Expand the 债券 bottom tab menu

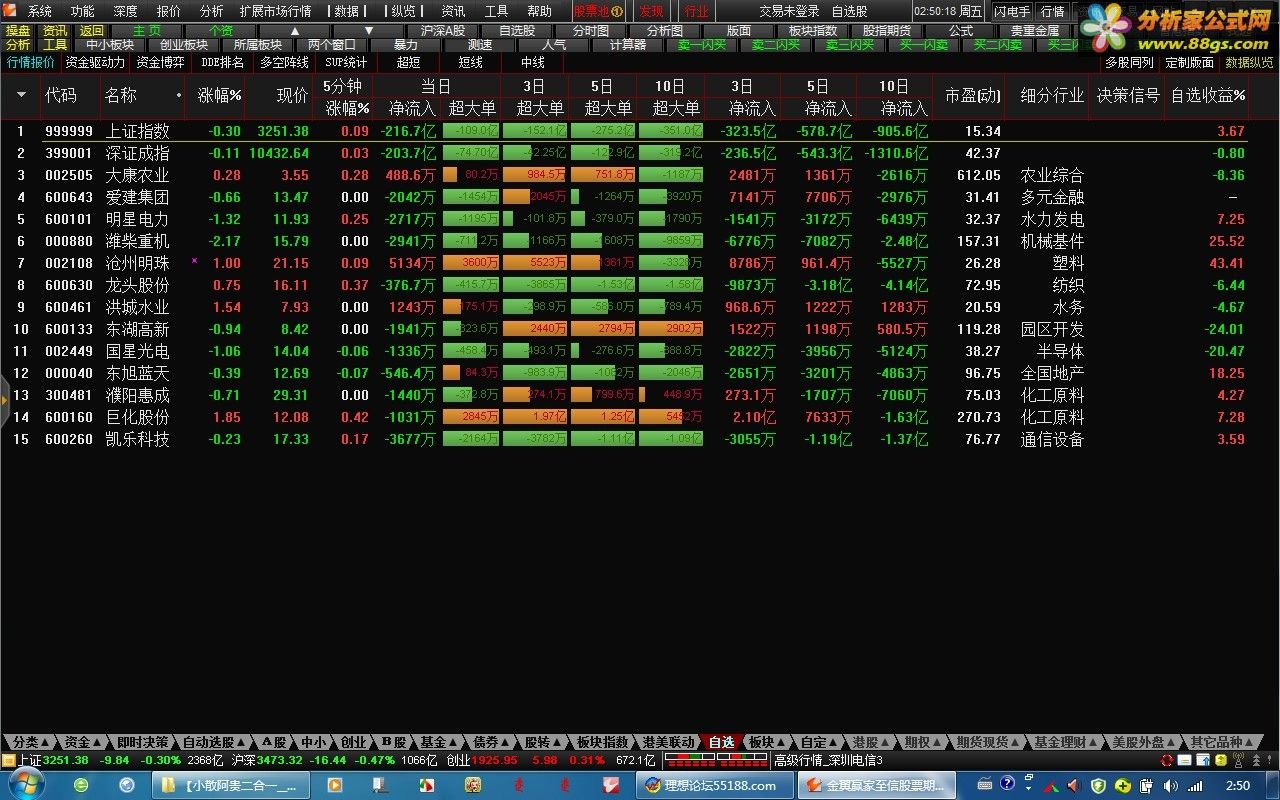(x=492, y=742)
